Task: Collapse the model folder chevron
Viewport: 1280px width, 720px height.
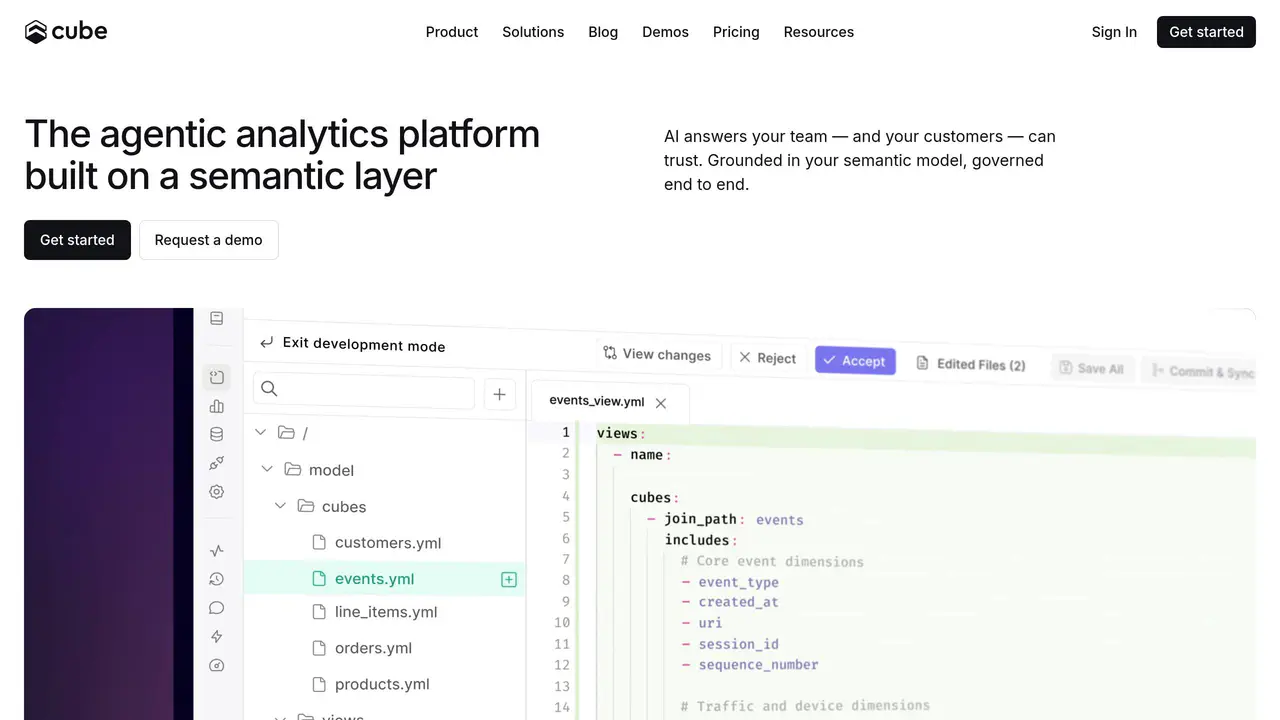Action: pos(267,469)
